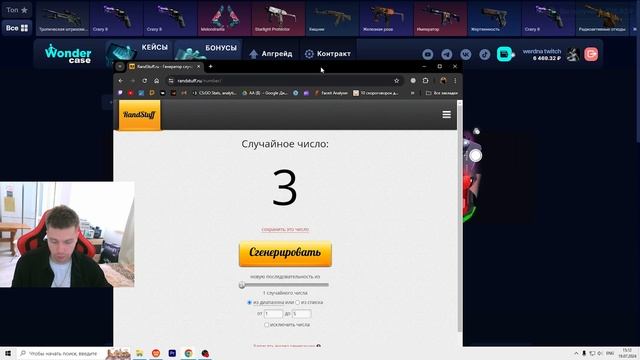Open the TikTok social icon on Wonder Case
Image resolution: width=640 pixels, height=360 pixels.
(x=484, y=54)
